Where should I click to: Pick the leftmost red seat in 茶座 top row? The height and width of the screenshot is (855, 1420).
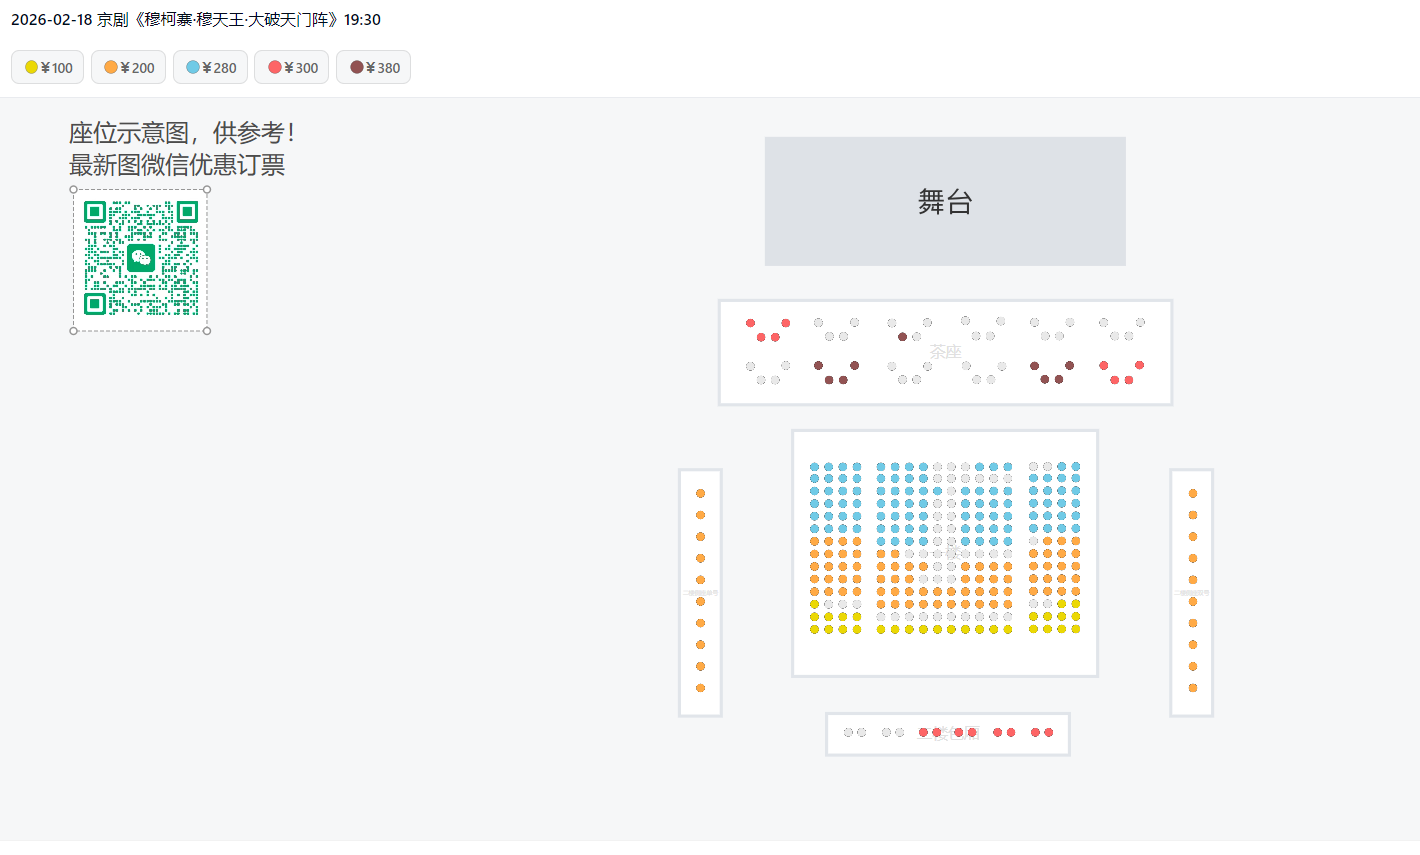click(x=751, y=323)
